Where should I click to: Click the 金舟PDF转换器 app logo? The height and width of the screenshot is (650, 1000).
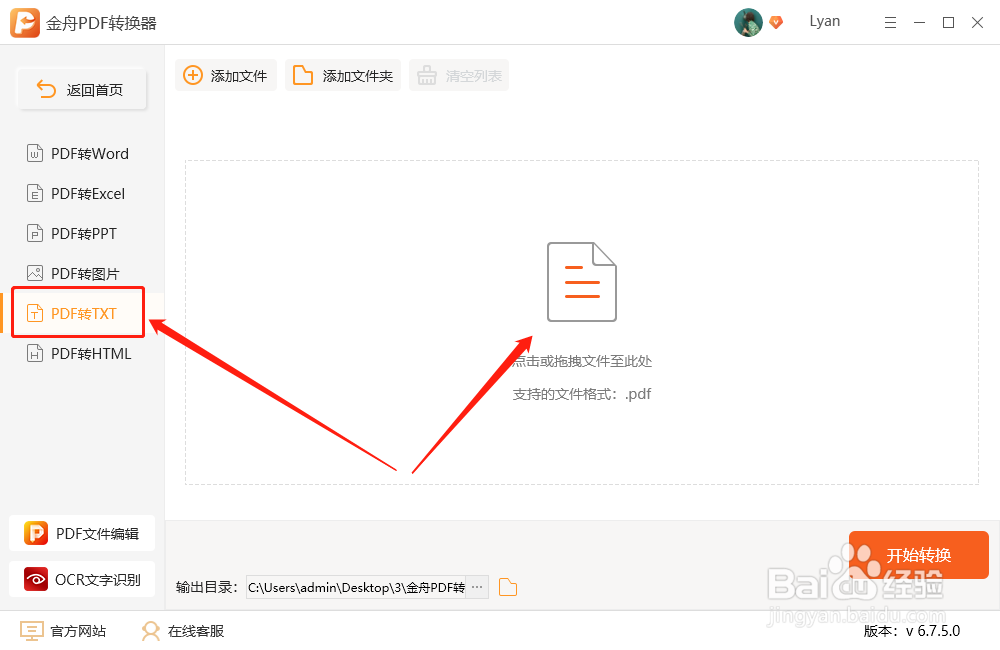pos(25,23)
